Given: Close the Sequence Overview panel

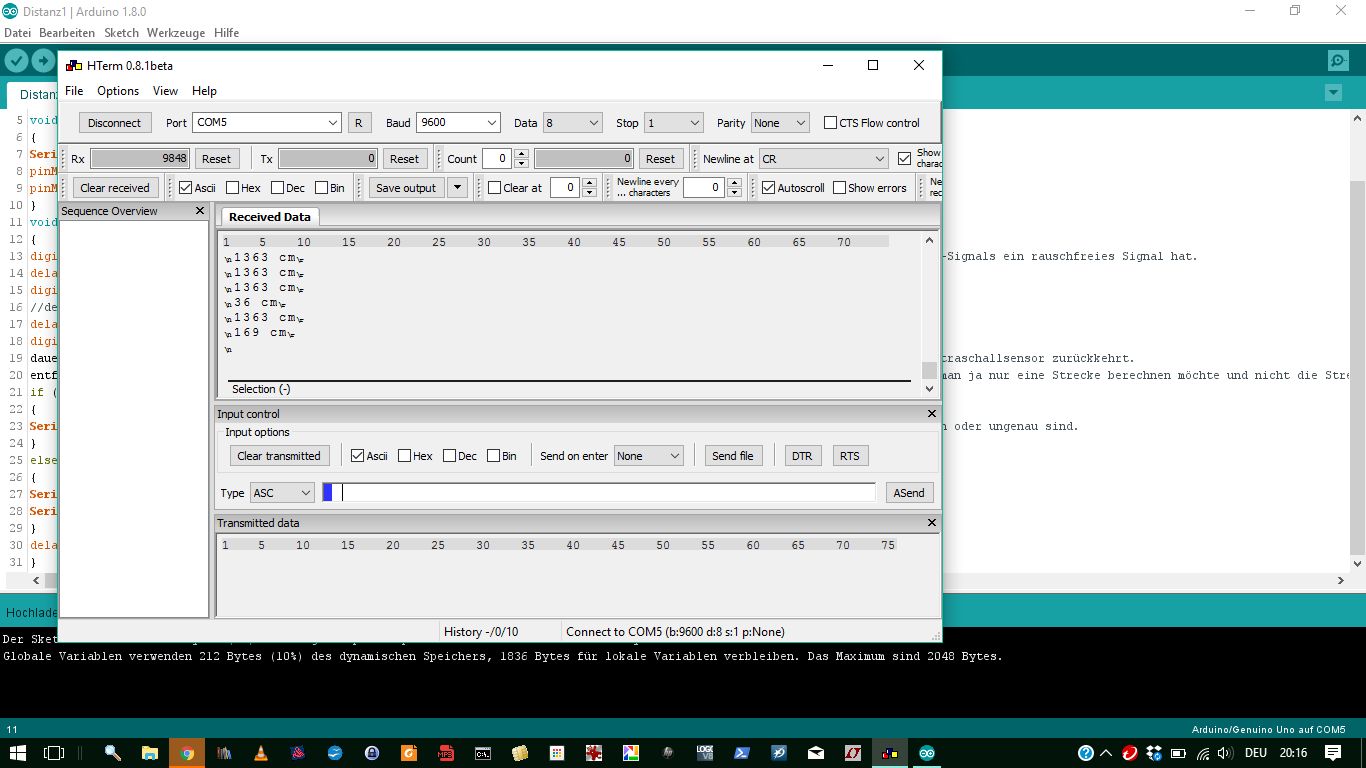Looking at the screenshot, I should 199,211.
